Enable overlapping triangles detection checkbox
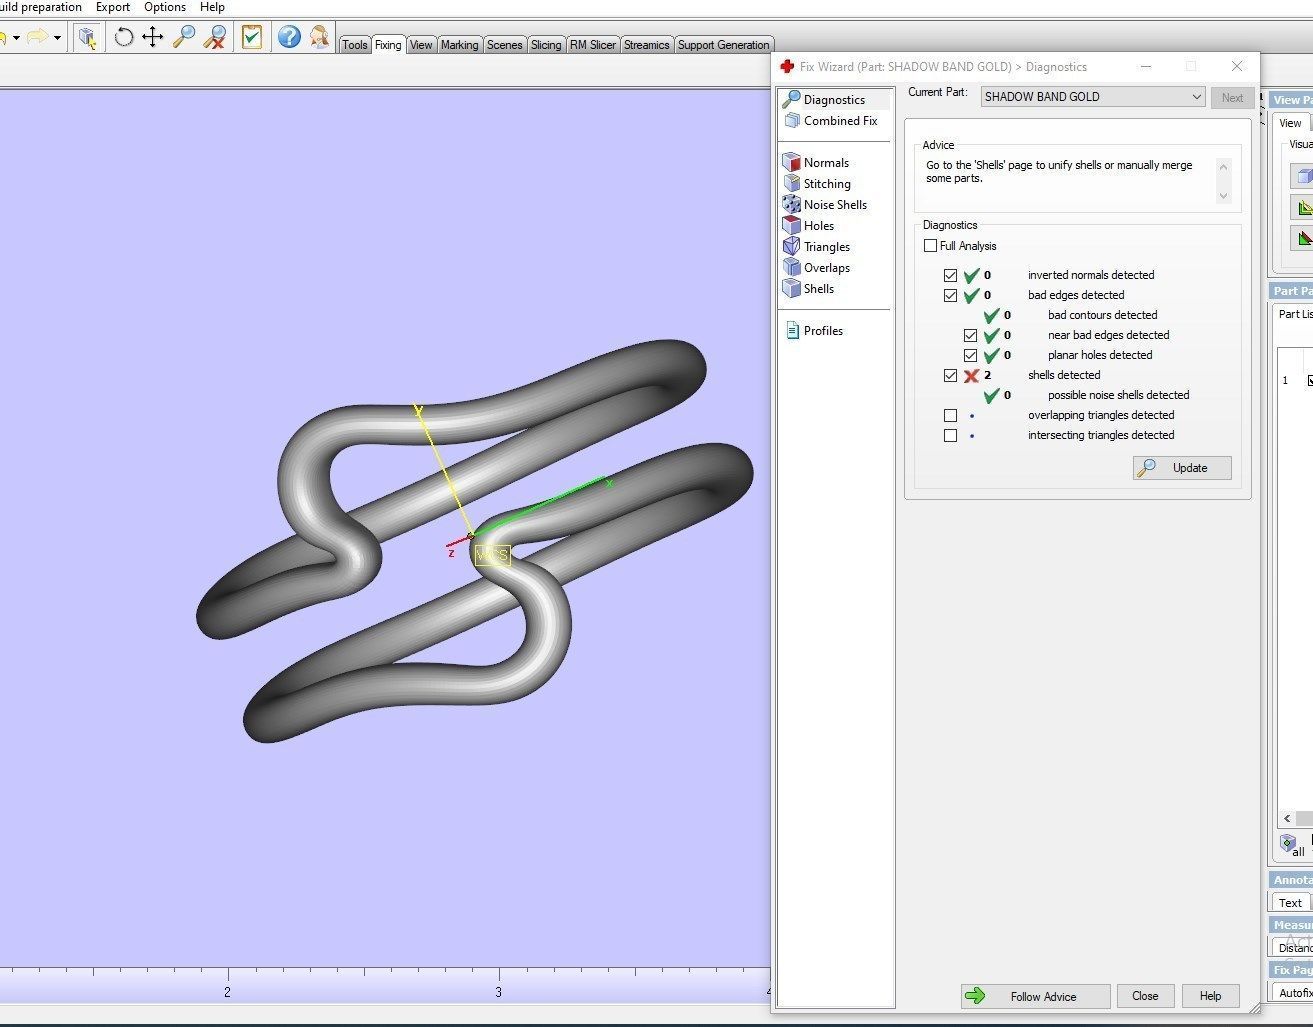Viewport: 1313px width, 1027px height. pos(950,415)
